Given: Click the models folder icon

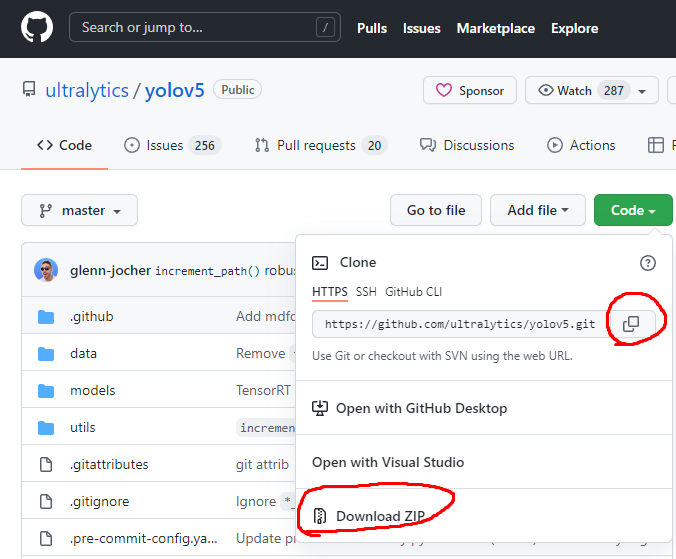Looking at the screenshot, I should click(46, 391).
